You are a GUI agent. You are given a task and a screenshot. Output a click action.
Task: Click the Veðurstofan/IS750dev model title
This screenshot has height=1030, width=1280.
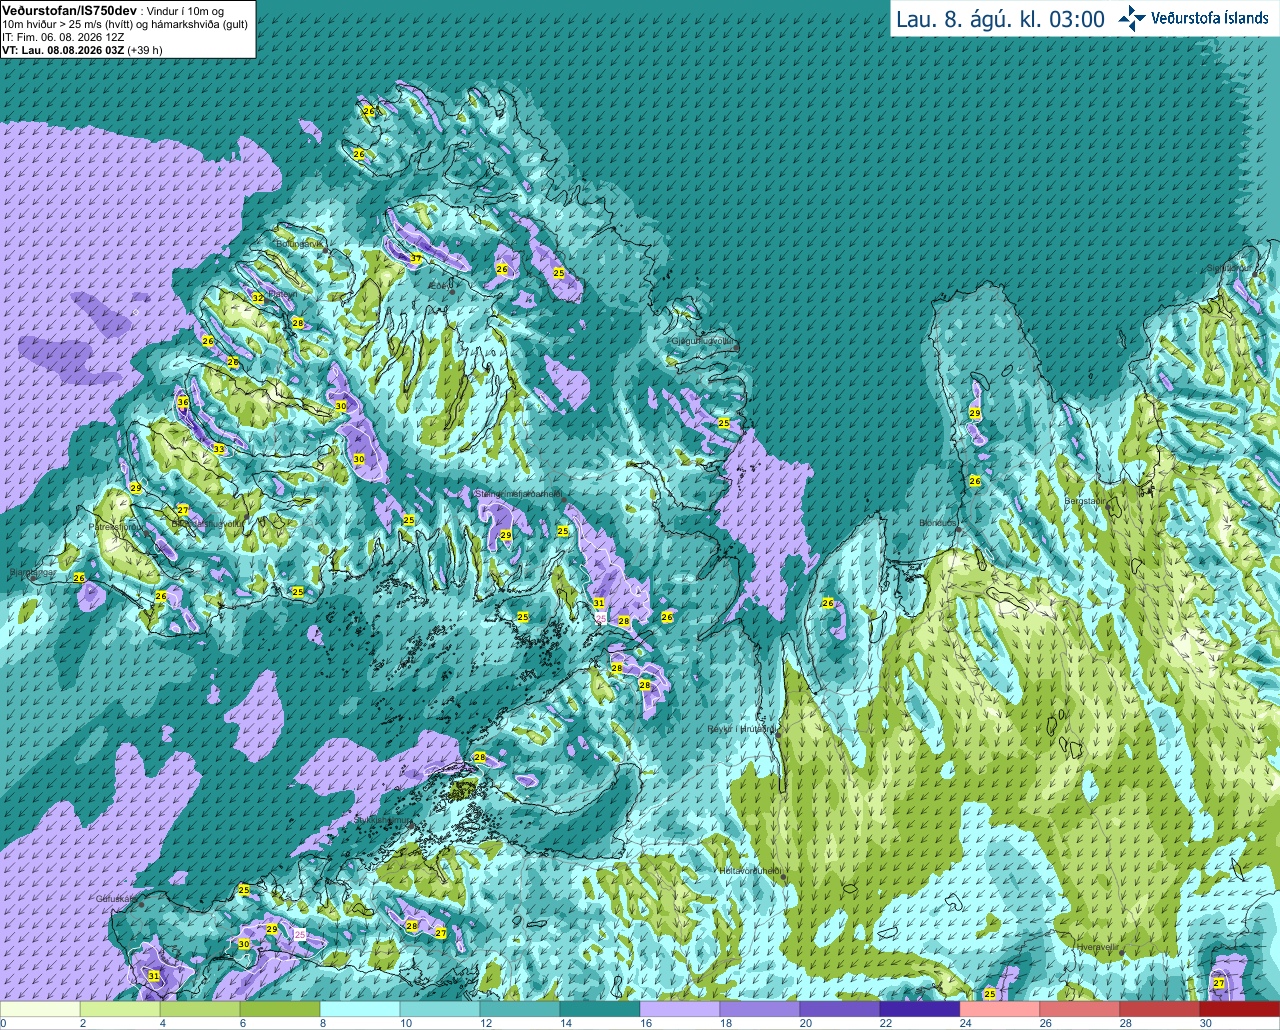(x=69, y=9)
